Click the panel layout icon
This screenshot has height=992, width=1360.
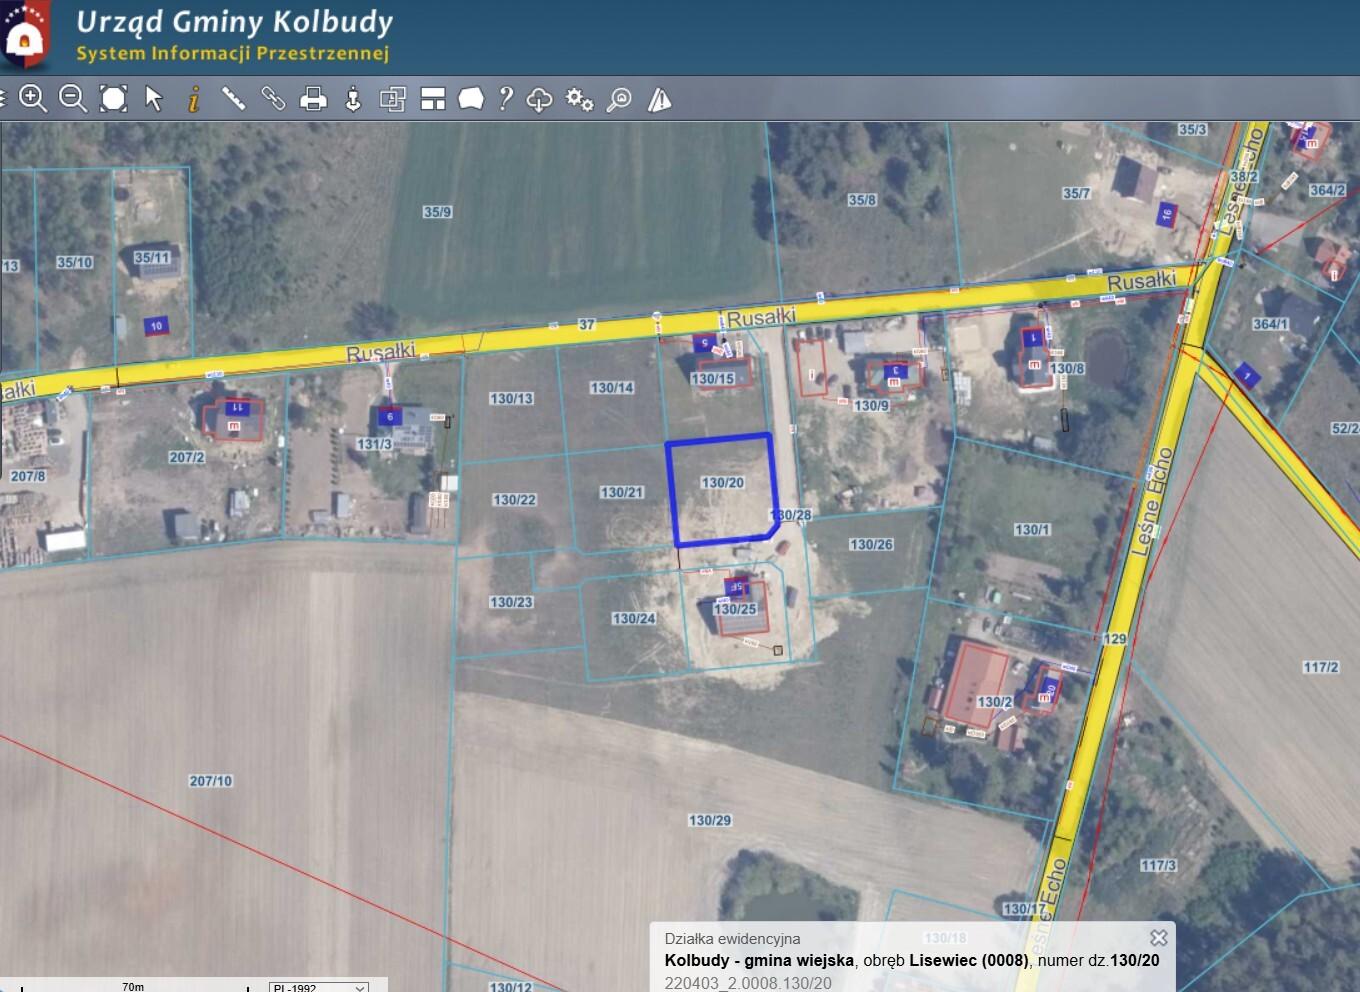(433, 98)
